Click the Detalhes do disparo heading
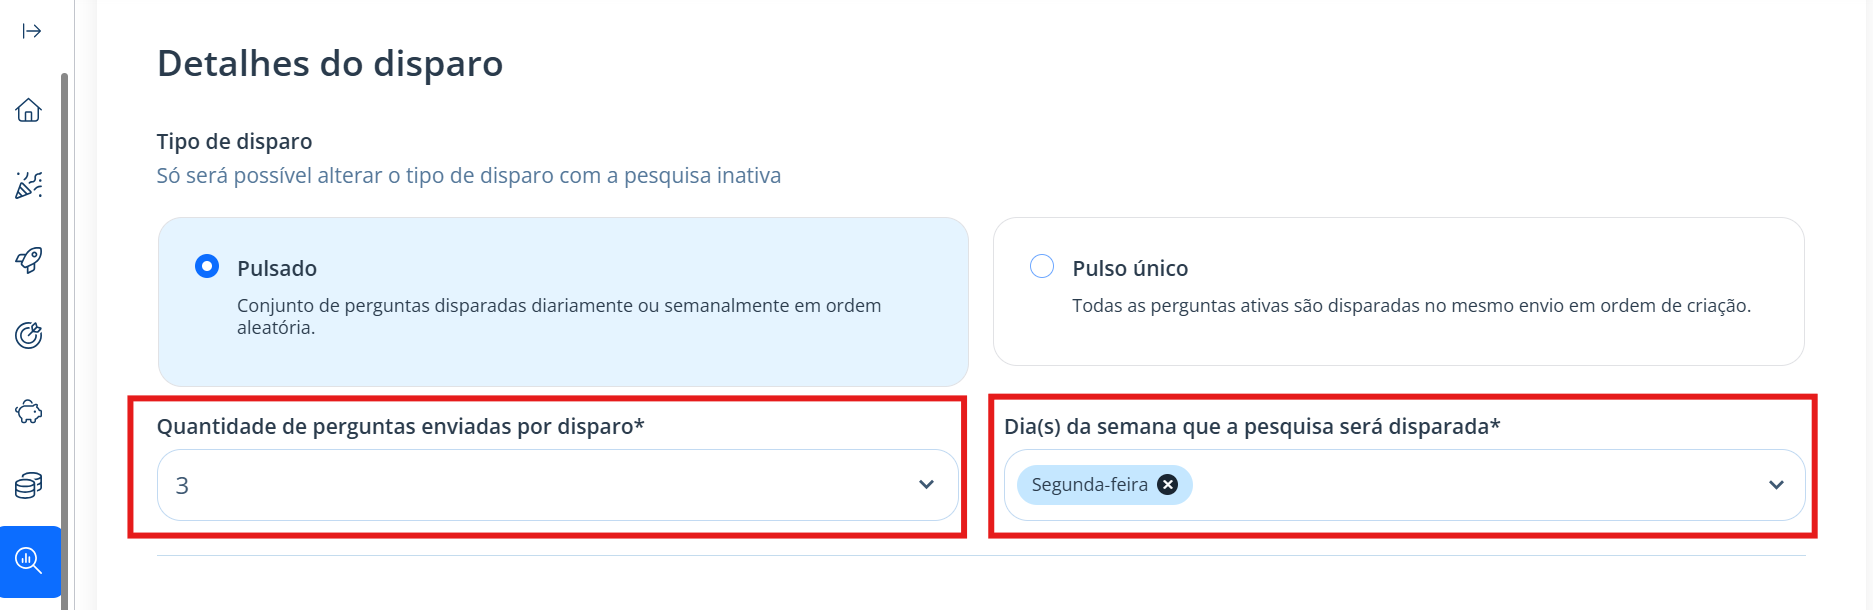 pyautogui.click(x=330, y=63)
